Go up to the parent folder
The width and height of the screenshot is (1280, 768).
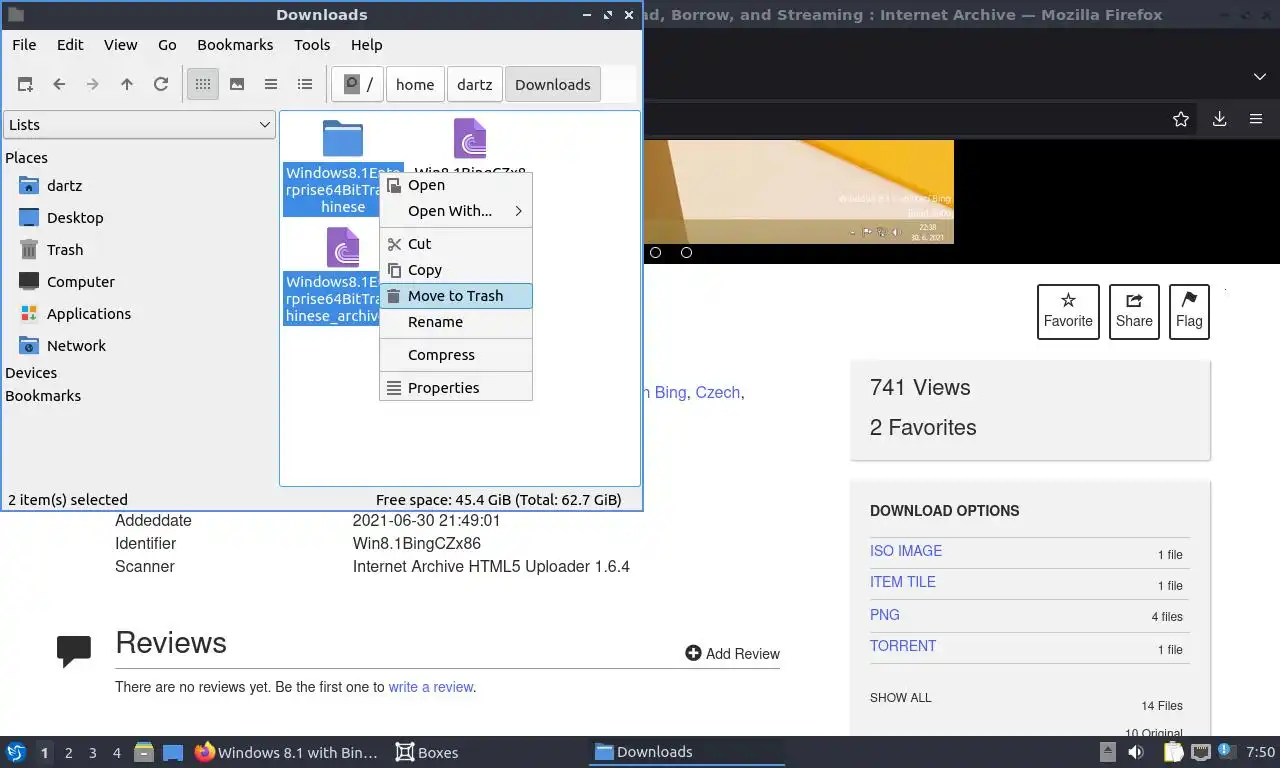[x=127, y=85]
